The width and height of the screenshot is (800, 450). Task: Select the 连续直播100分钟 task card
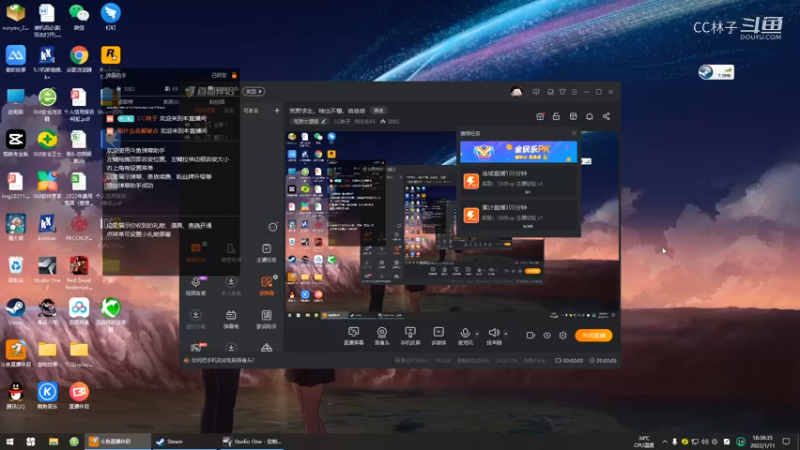coord(518,181)
